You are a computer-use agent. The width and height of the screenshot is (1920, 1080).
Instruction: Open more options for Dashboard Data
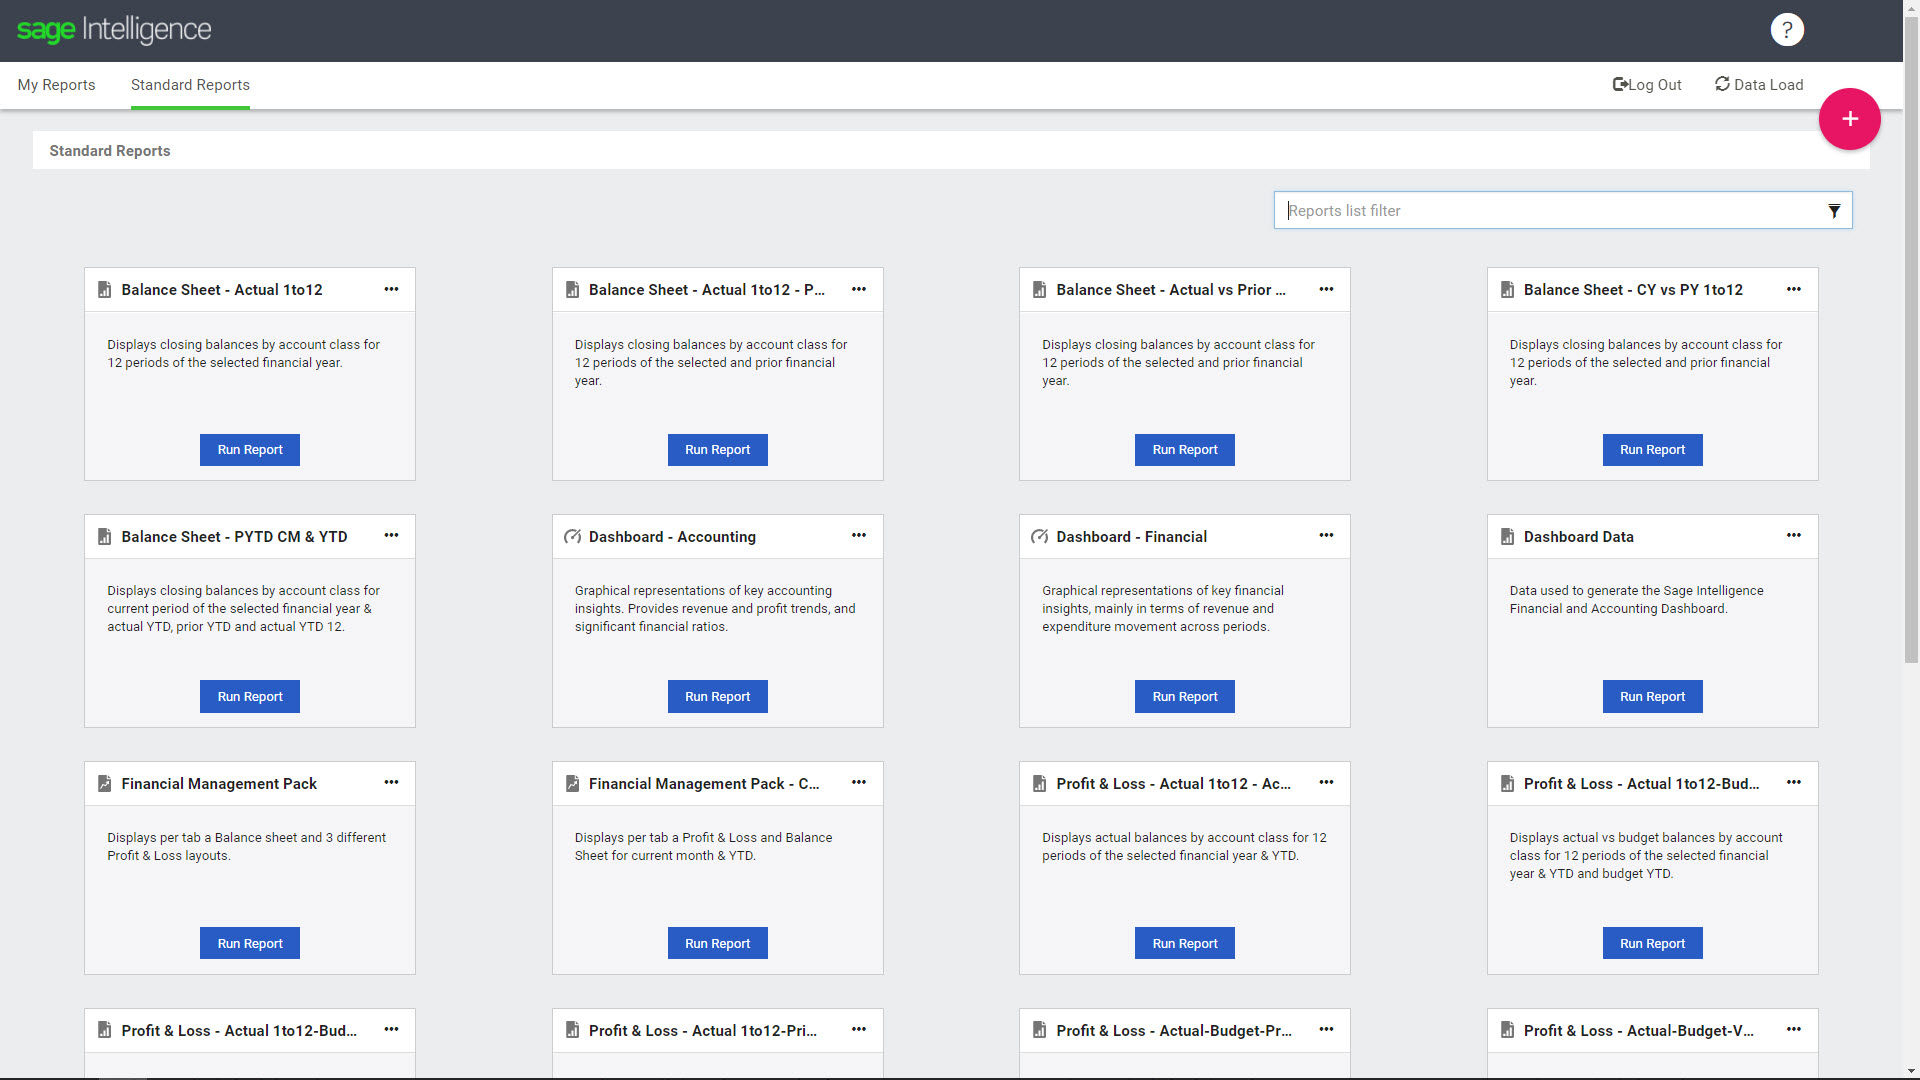click(1794, 536)
